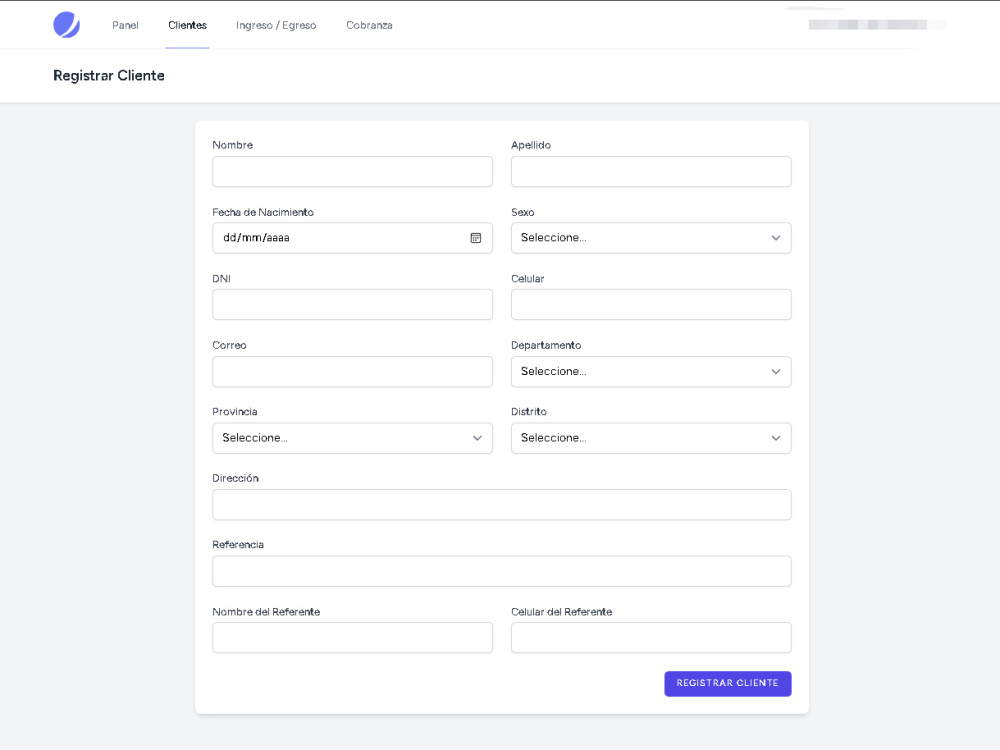Click the DNI label text

point(221,279)
